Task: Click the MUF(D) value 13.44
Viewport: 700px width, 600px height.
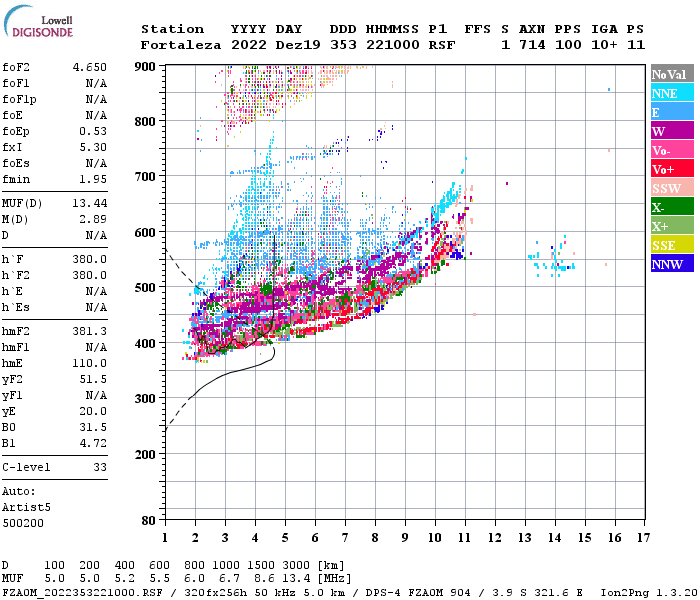Action: pos(90,203)
